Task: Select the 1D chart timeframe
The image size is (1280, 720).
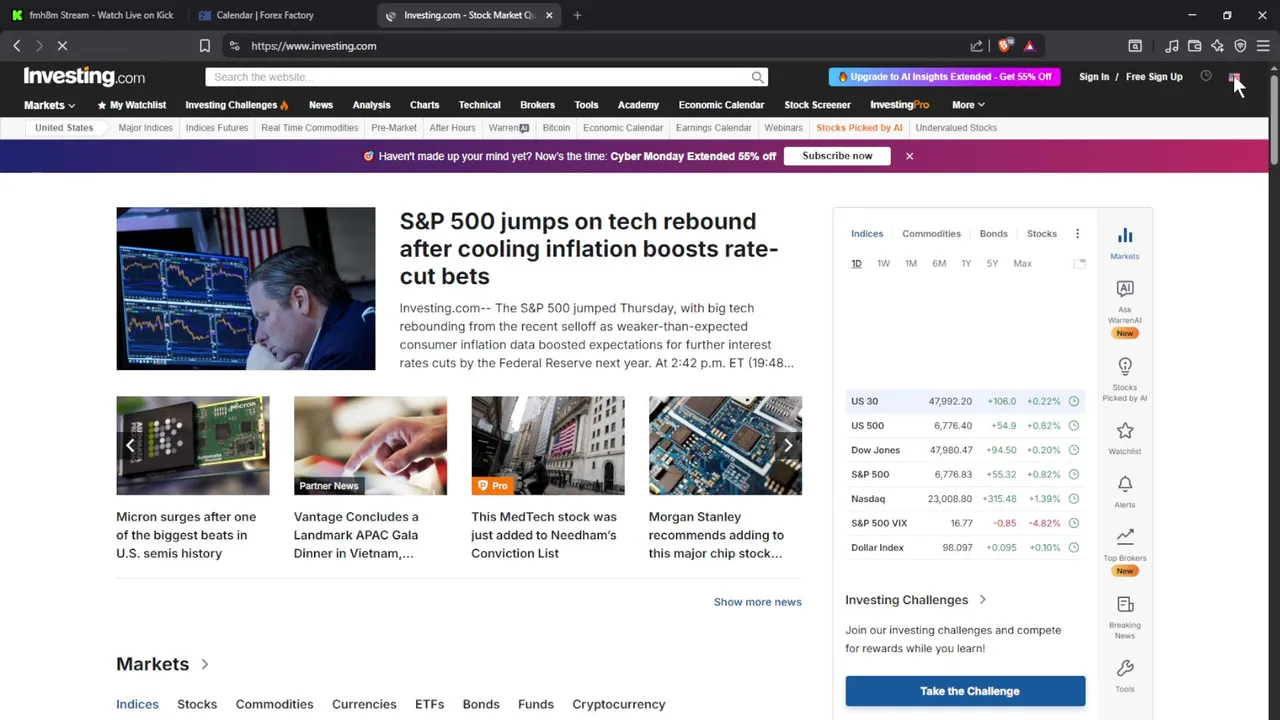Action: coord(856,263)
